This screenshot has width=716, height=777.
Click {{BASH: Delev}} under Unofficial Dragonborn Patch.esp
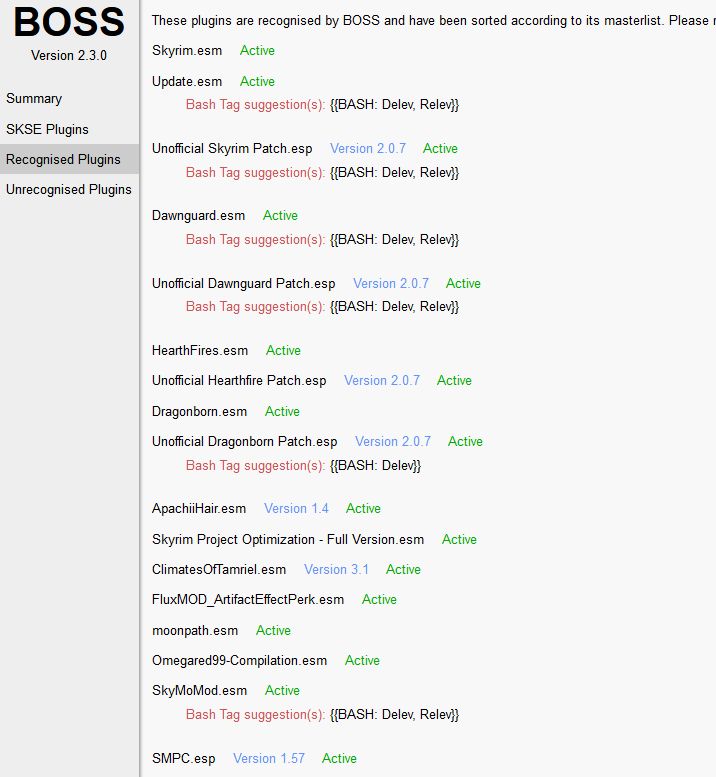(375, 466)
